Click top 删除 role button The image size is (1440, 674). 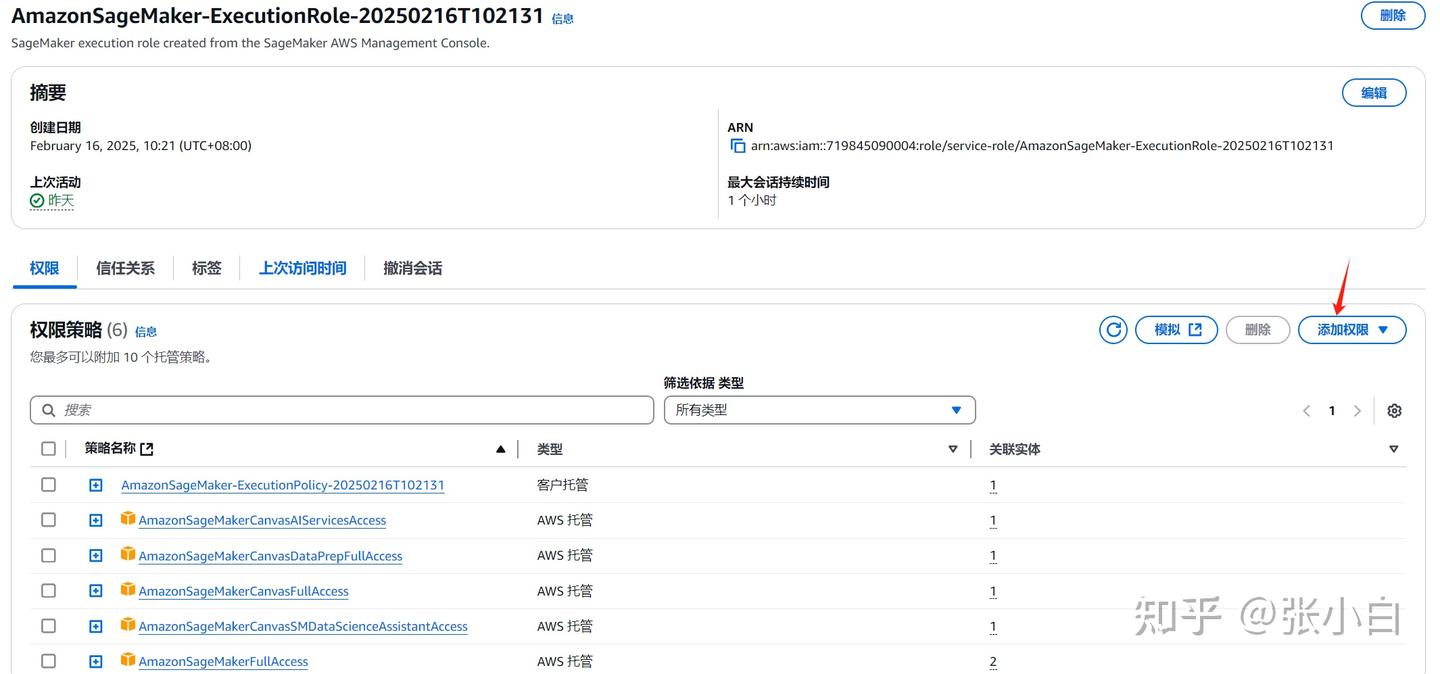[1393, 15]
